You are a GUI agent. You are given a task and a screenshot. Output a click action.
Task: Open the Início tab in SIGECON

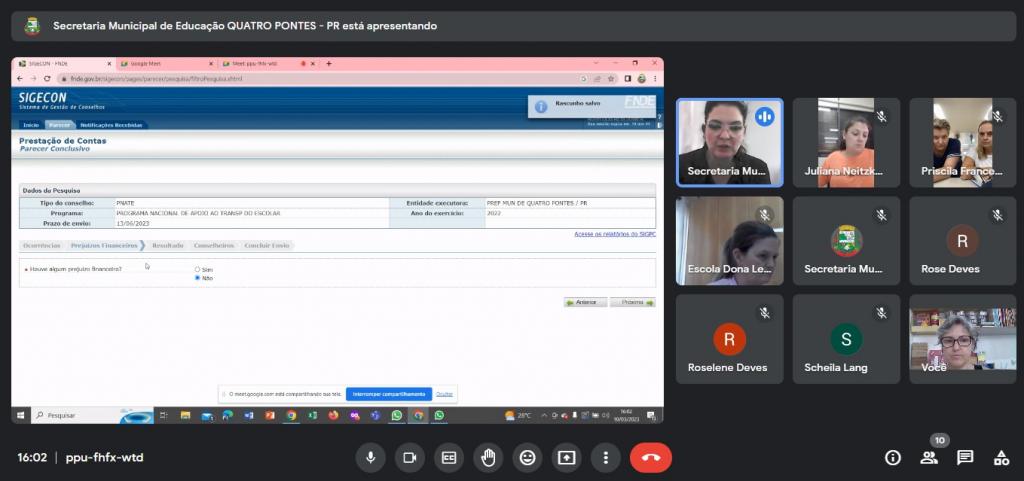[31, 125]
